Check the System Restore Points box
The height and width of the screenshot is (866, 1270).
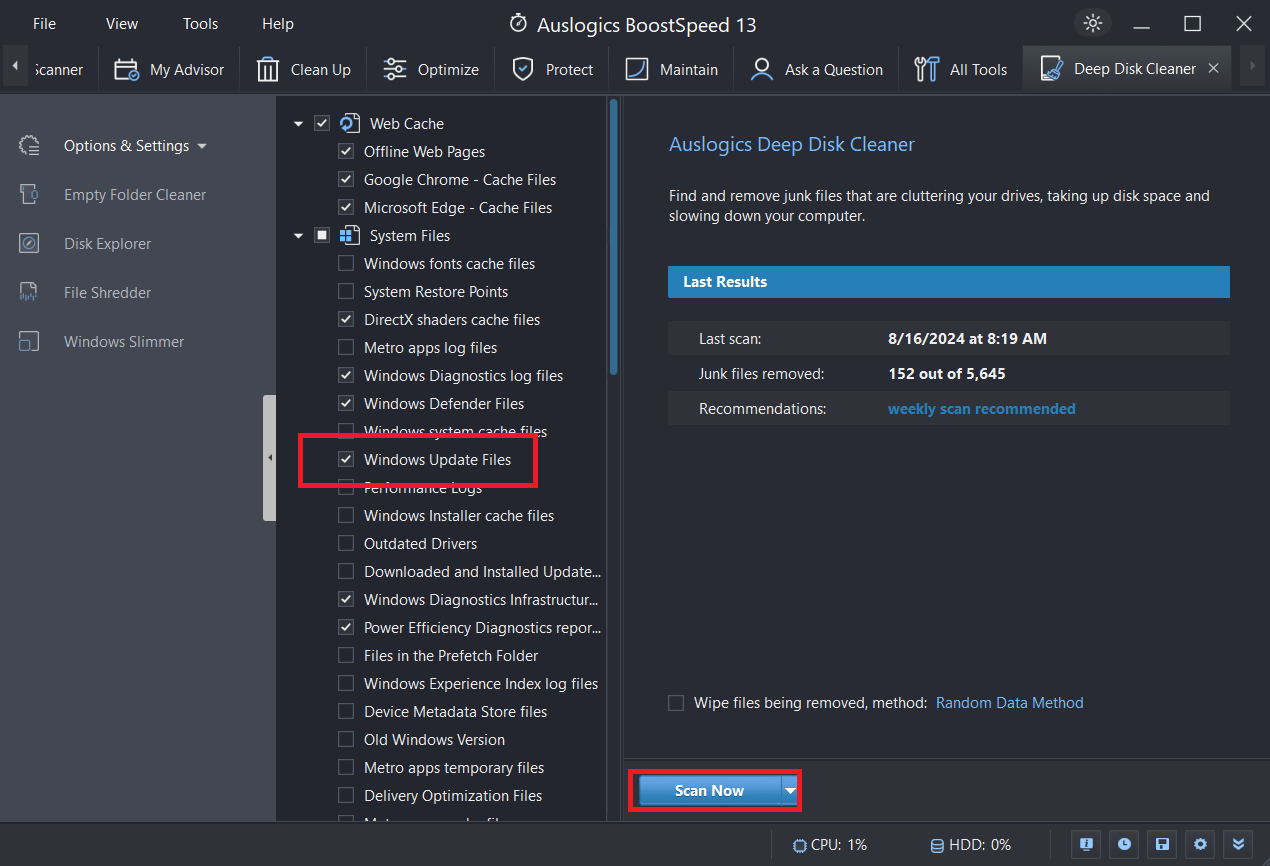[346, 291]
